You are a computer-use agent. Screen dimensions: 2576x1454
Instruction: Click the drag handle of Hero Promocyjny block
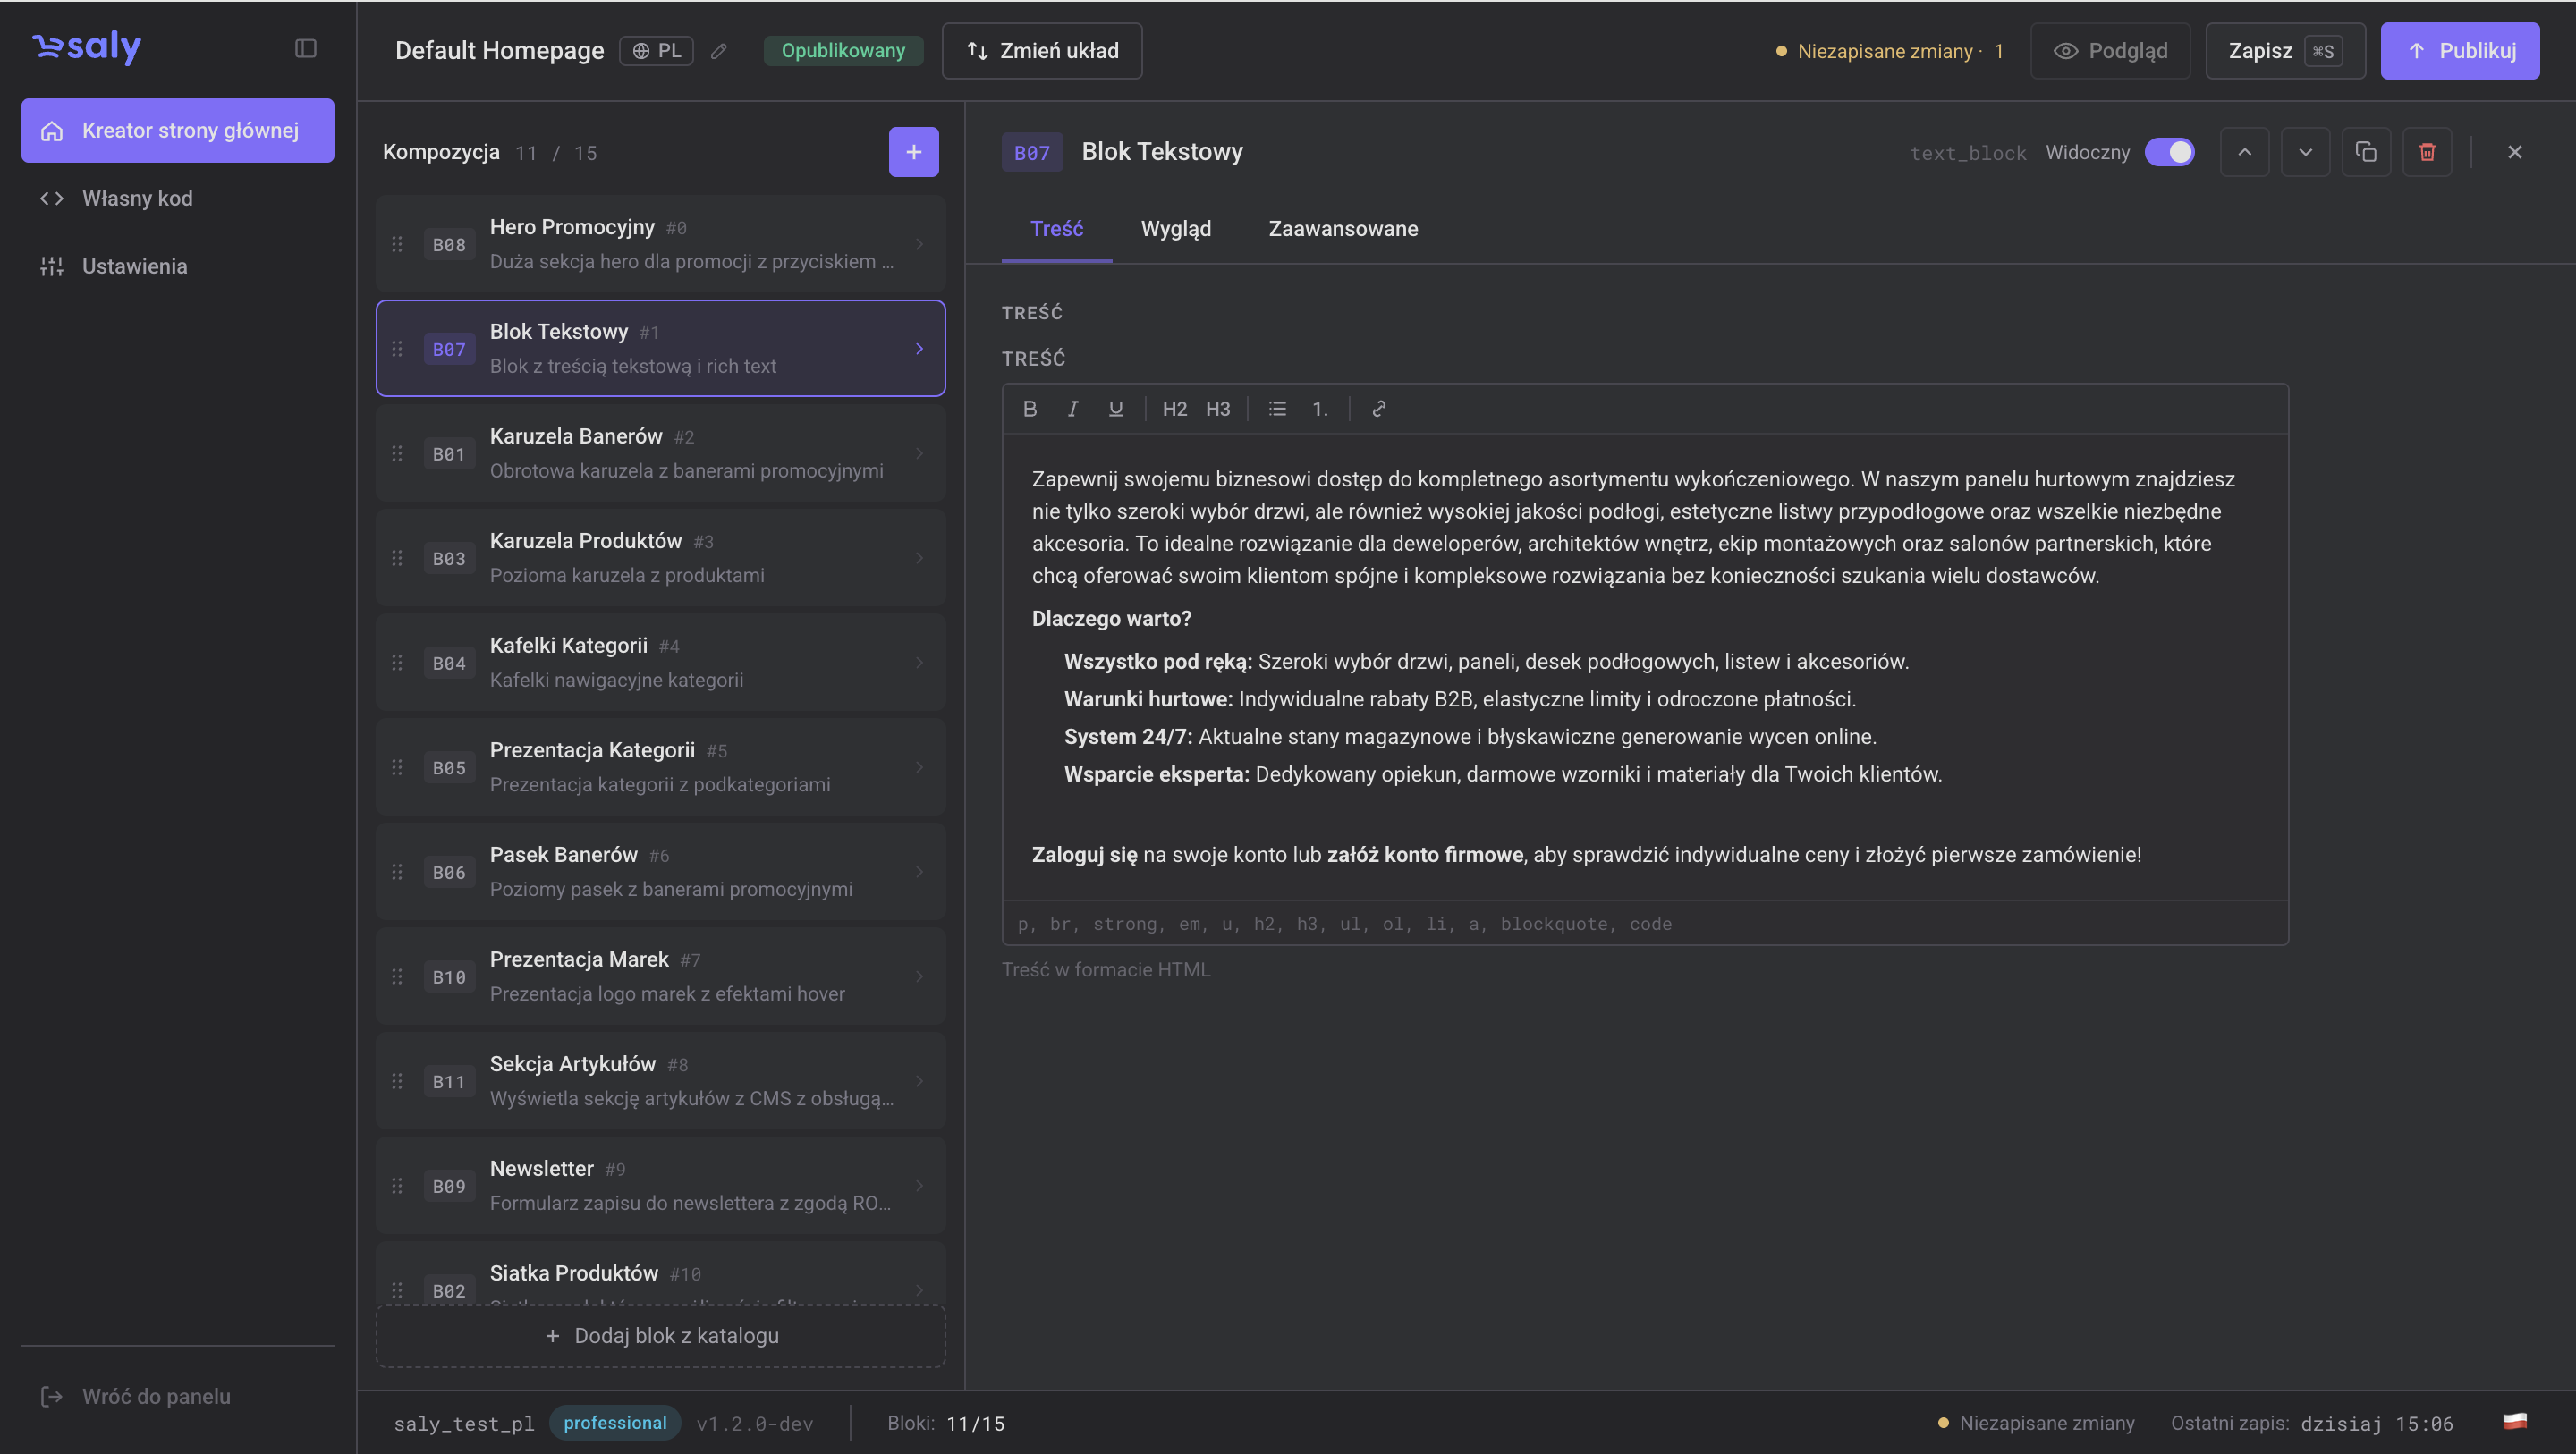coord(397,244)
